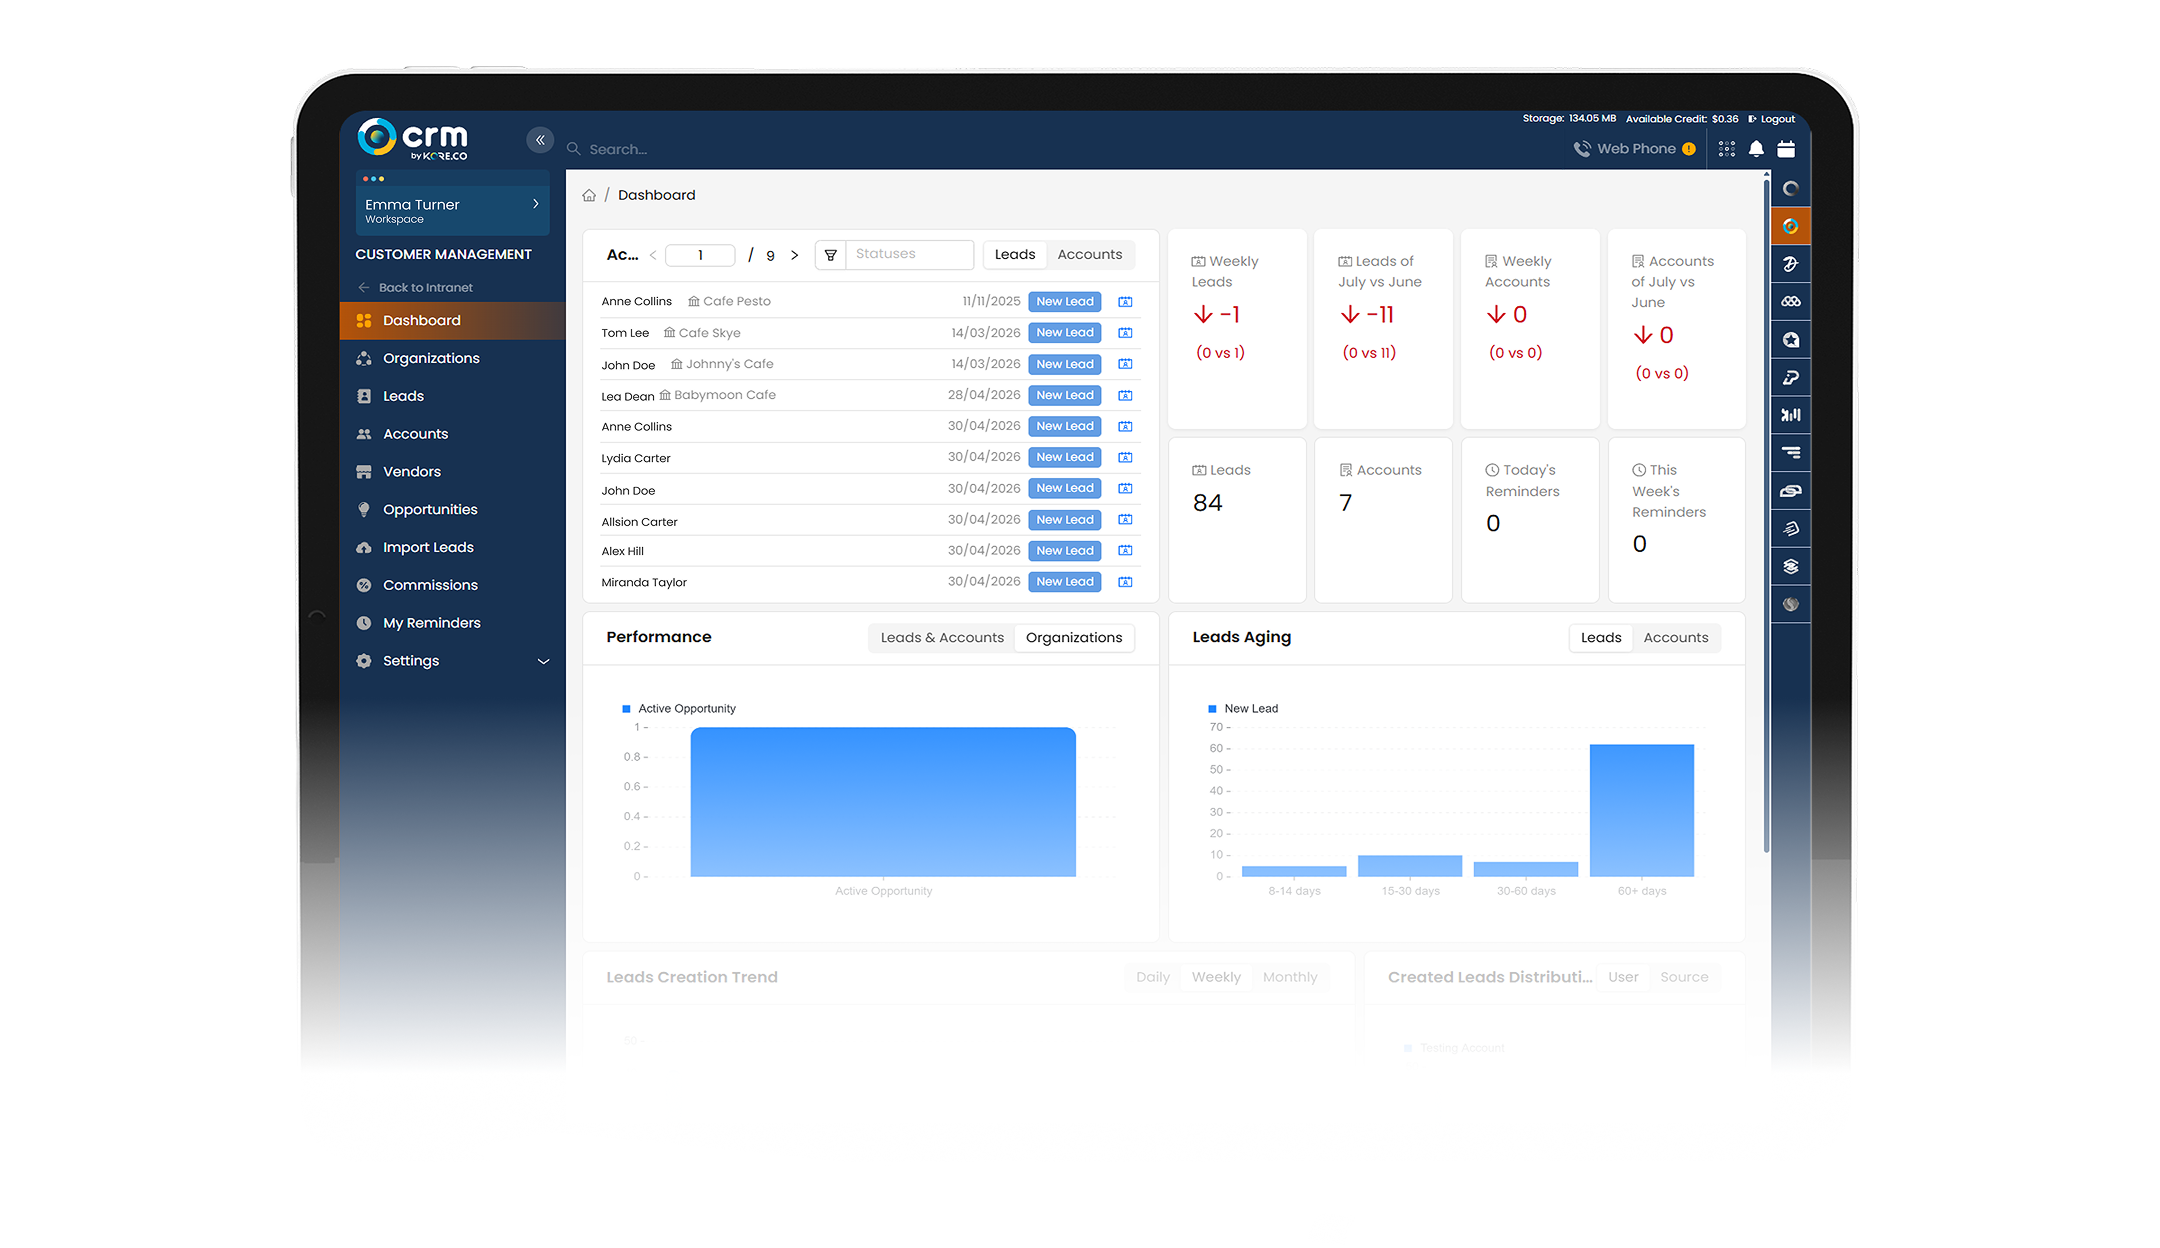Go to previous page of activity list
This screenshot has width=2160, height=1248.
[x=653, y=255]
